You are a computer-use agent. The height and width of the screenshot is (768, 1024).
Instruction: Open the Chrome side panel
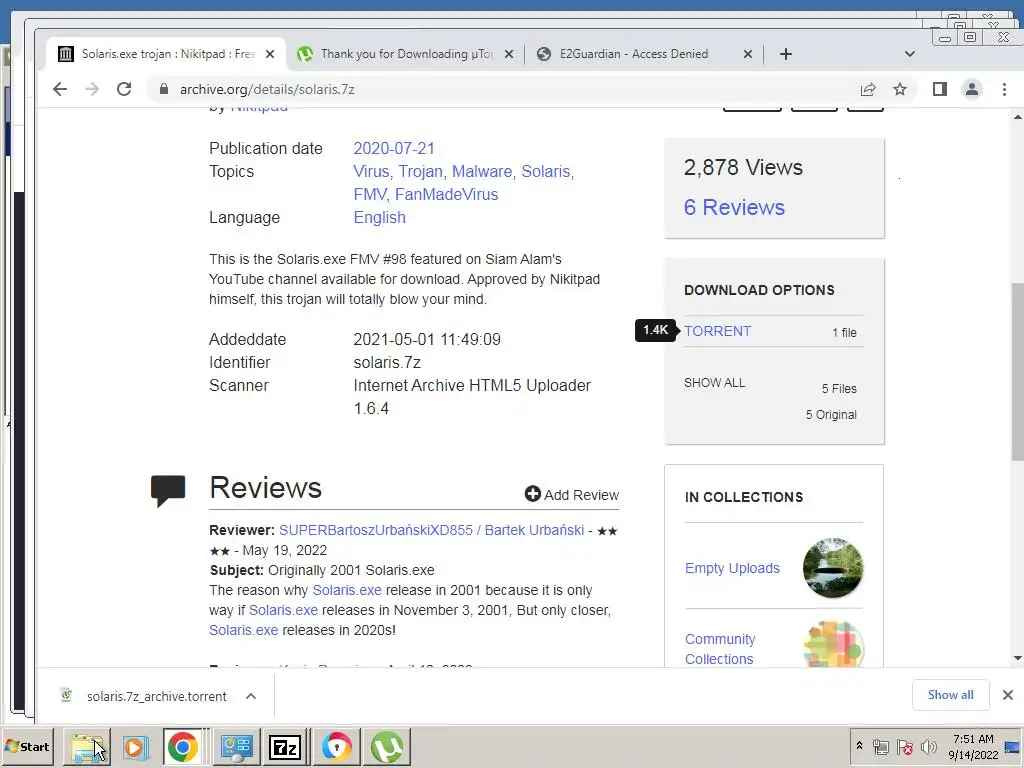[940, 89]
